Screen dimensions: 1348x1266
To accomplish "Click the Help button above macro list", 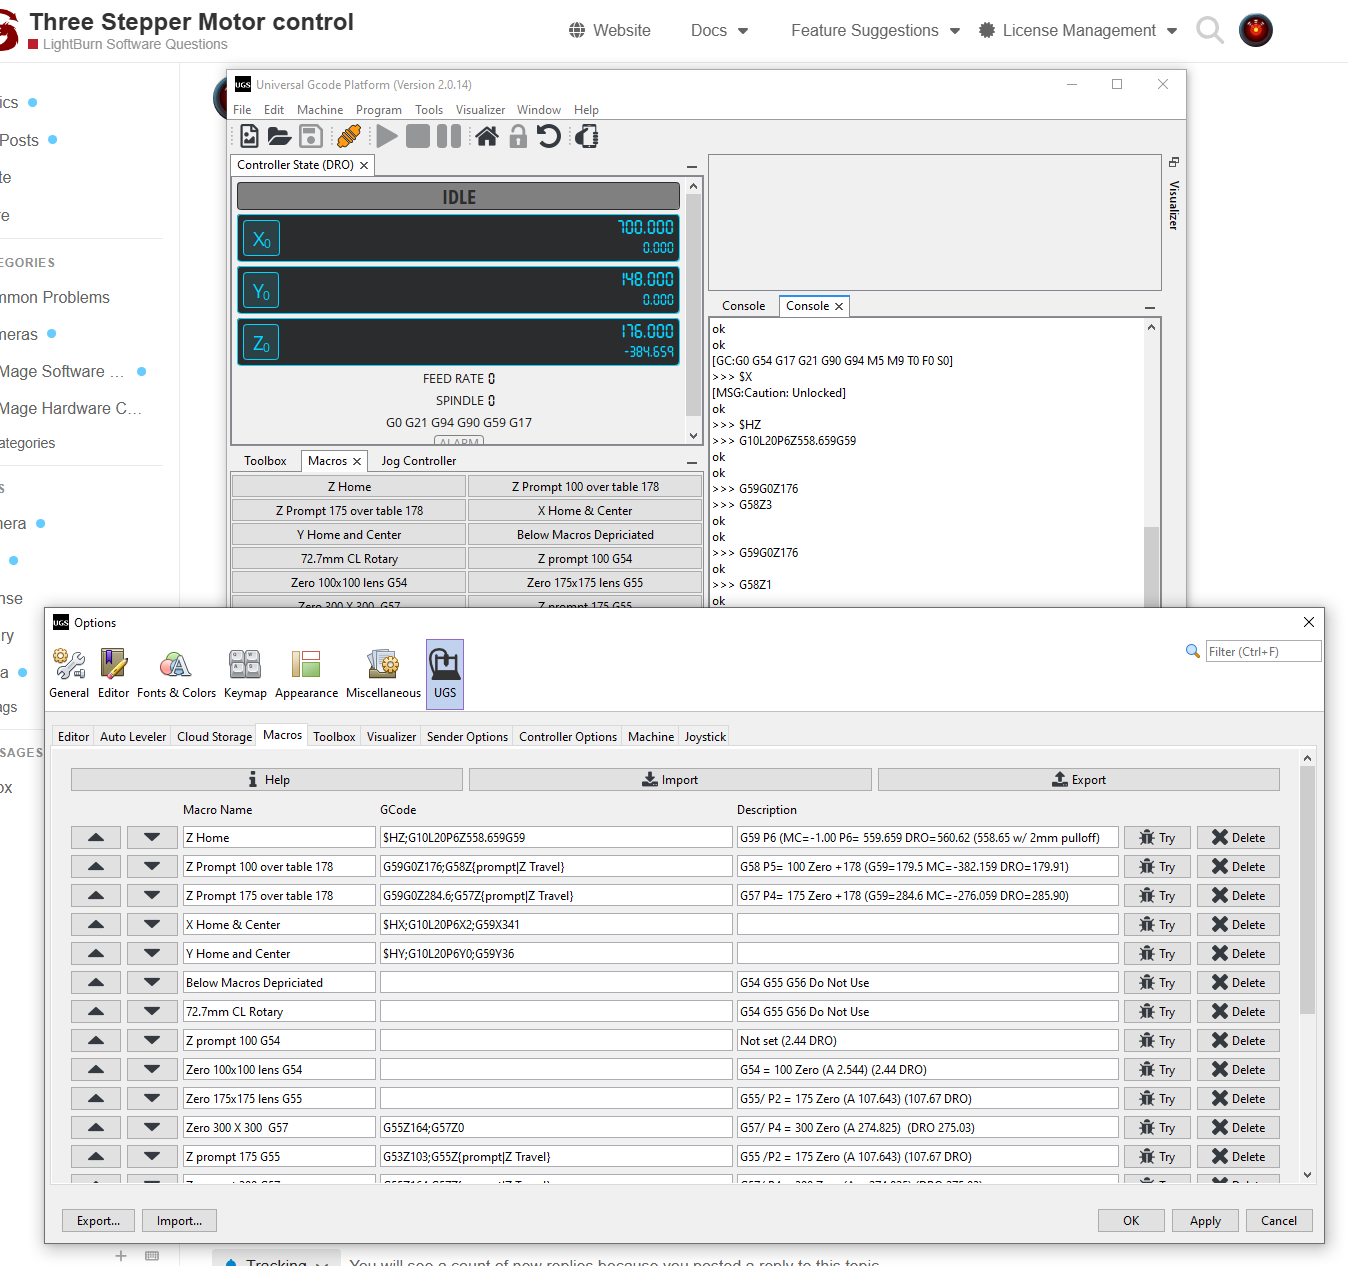I will [x=267, y=780].
